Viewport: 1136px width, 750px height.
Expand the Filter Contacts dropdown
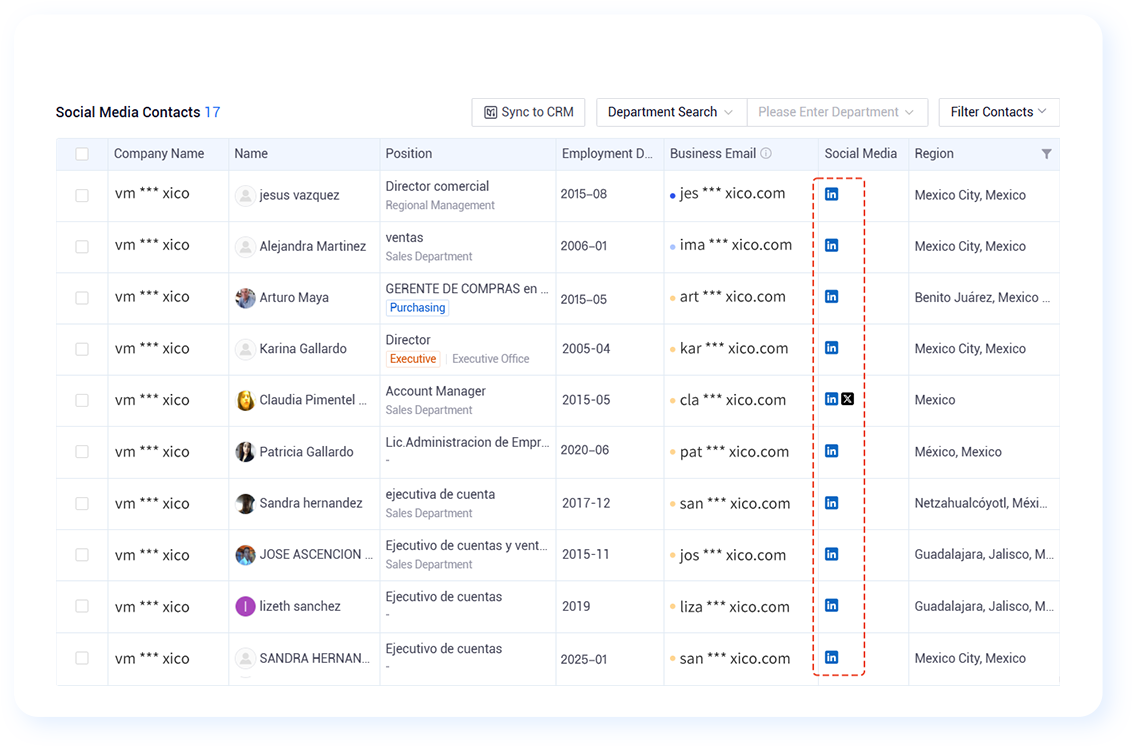coord(999,112)
